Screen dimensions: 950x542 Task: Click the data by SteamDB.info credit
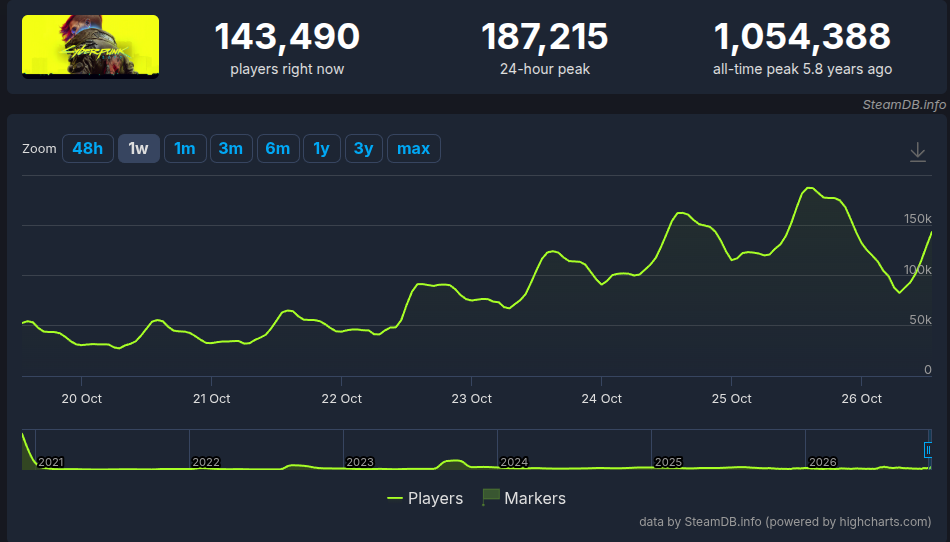[785, 521]
